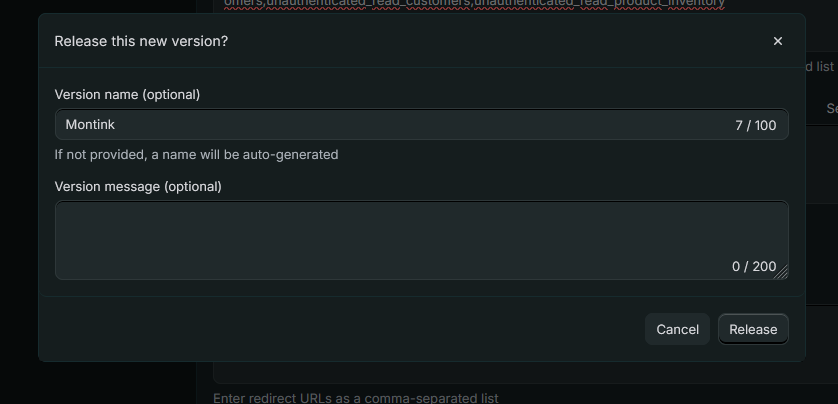Close the release dialog with the X
The width and height of the screenshot is (838, 404).
point(778,41)
